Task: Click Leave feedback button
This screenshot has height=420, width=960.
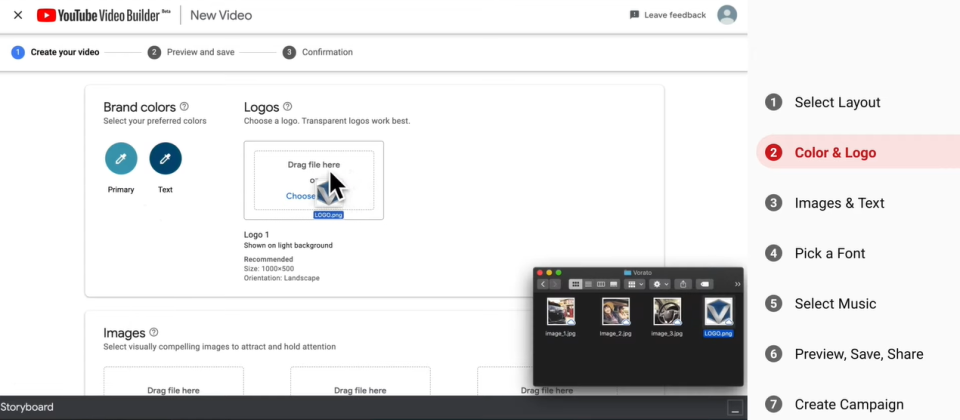Action: click(667, 15)
